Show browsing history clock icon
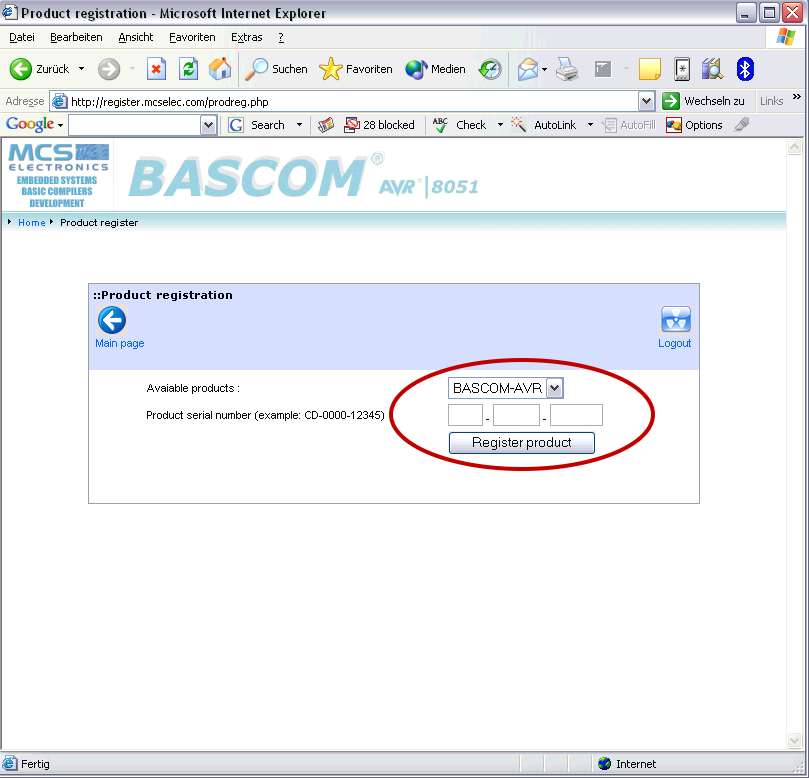809x778 pixels. [490, 69]
